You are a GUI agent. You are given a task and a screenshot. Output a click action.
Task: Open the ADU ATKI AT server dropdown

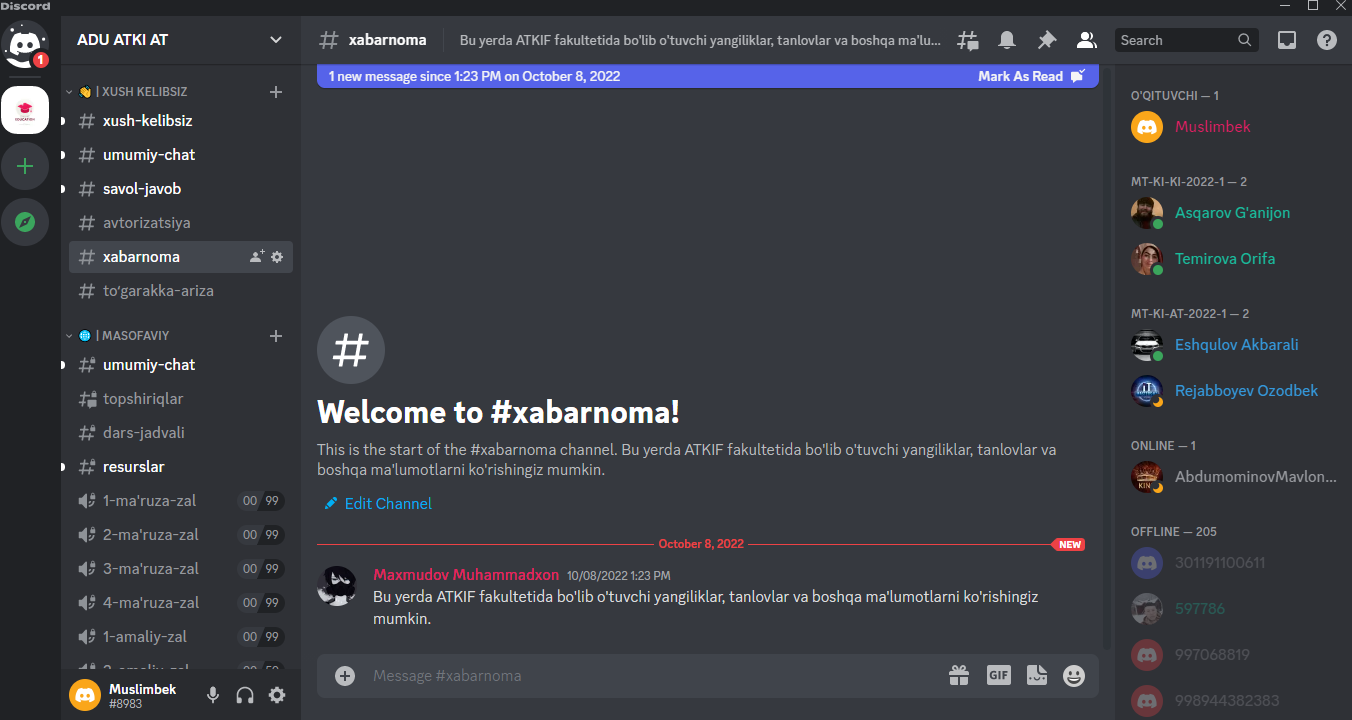click(x=180, y=40)
